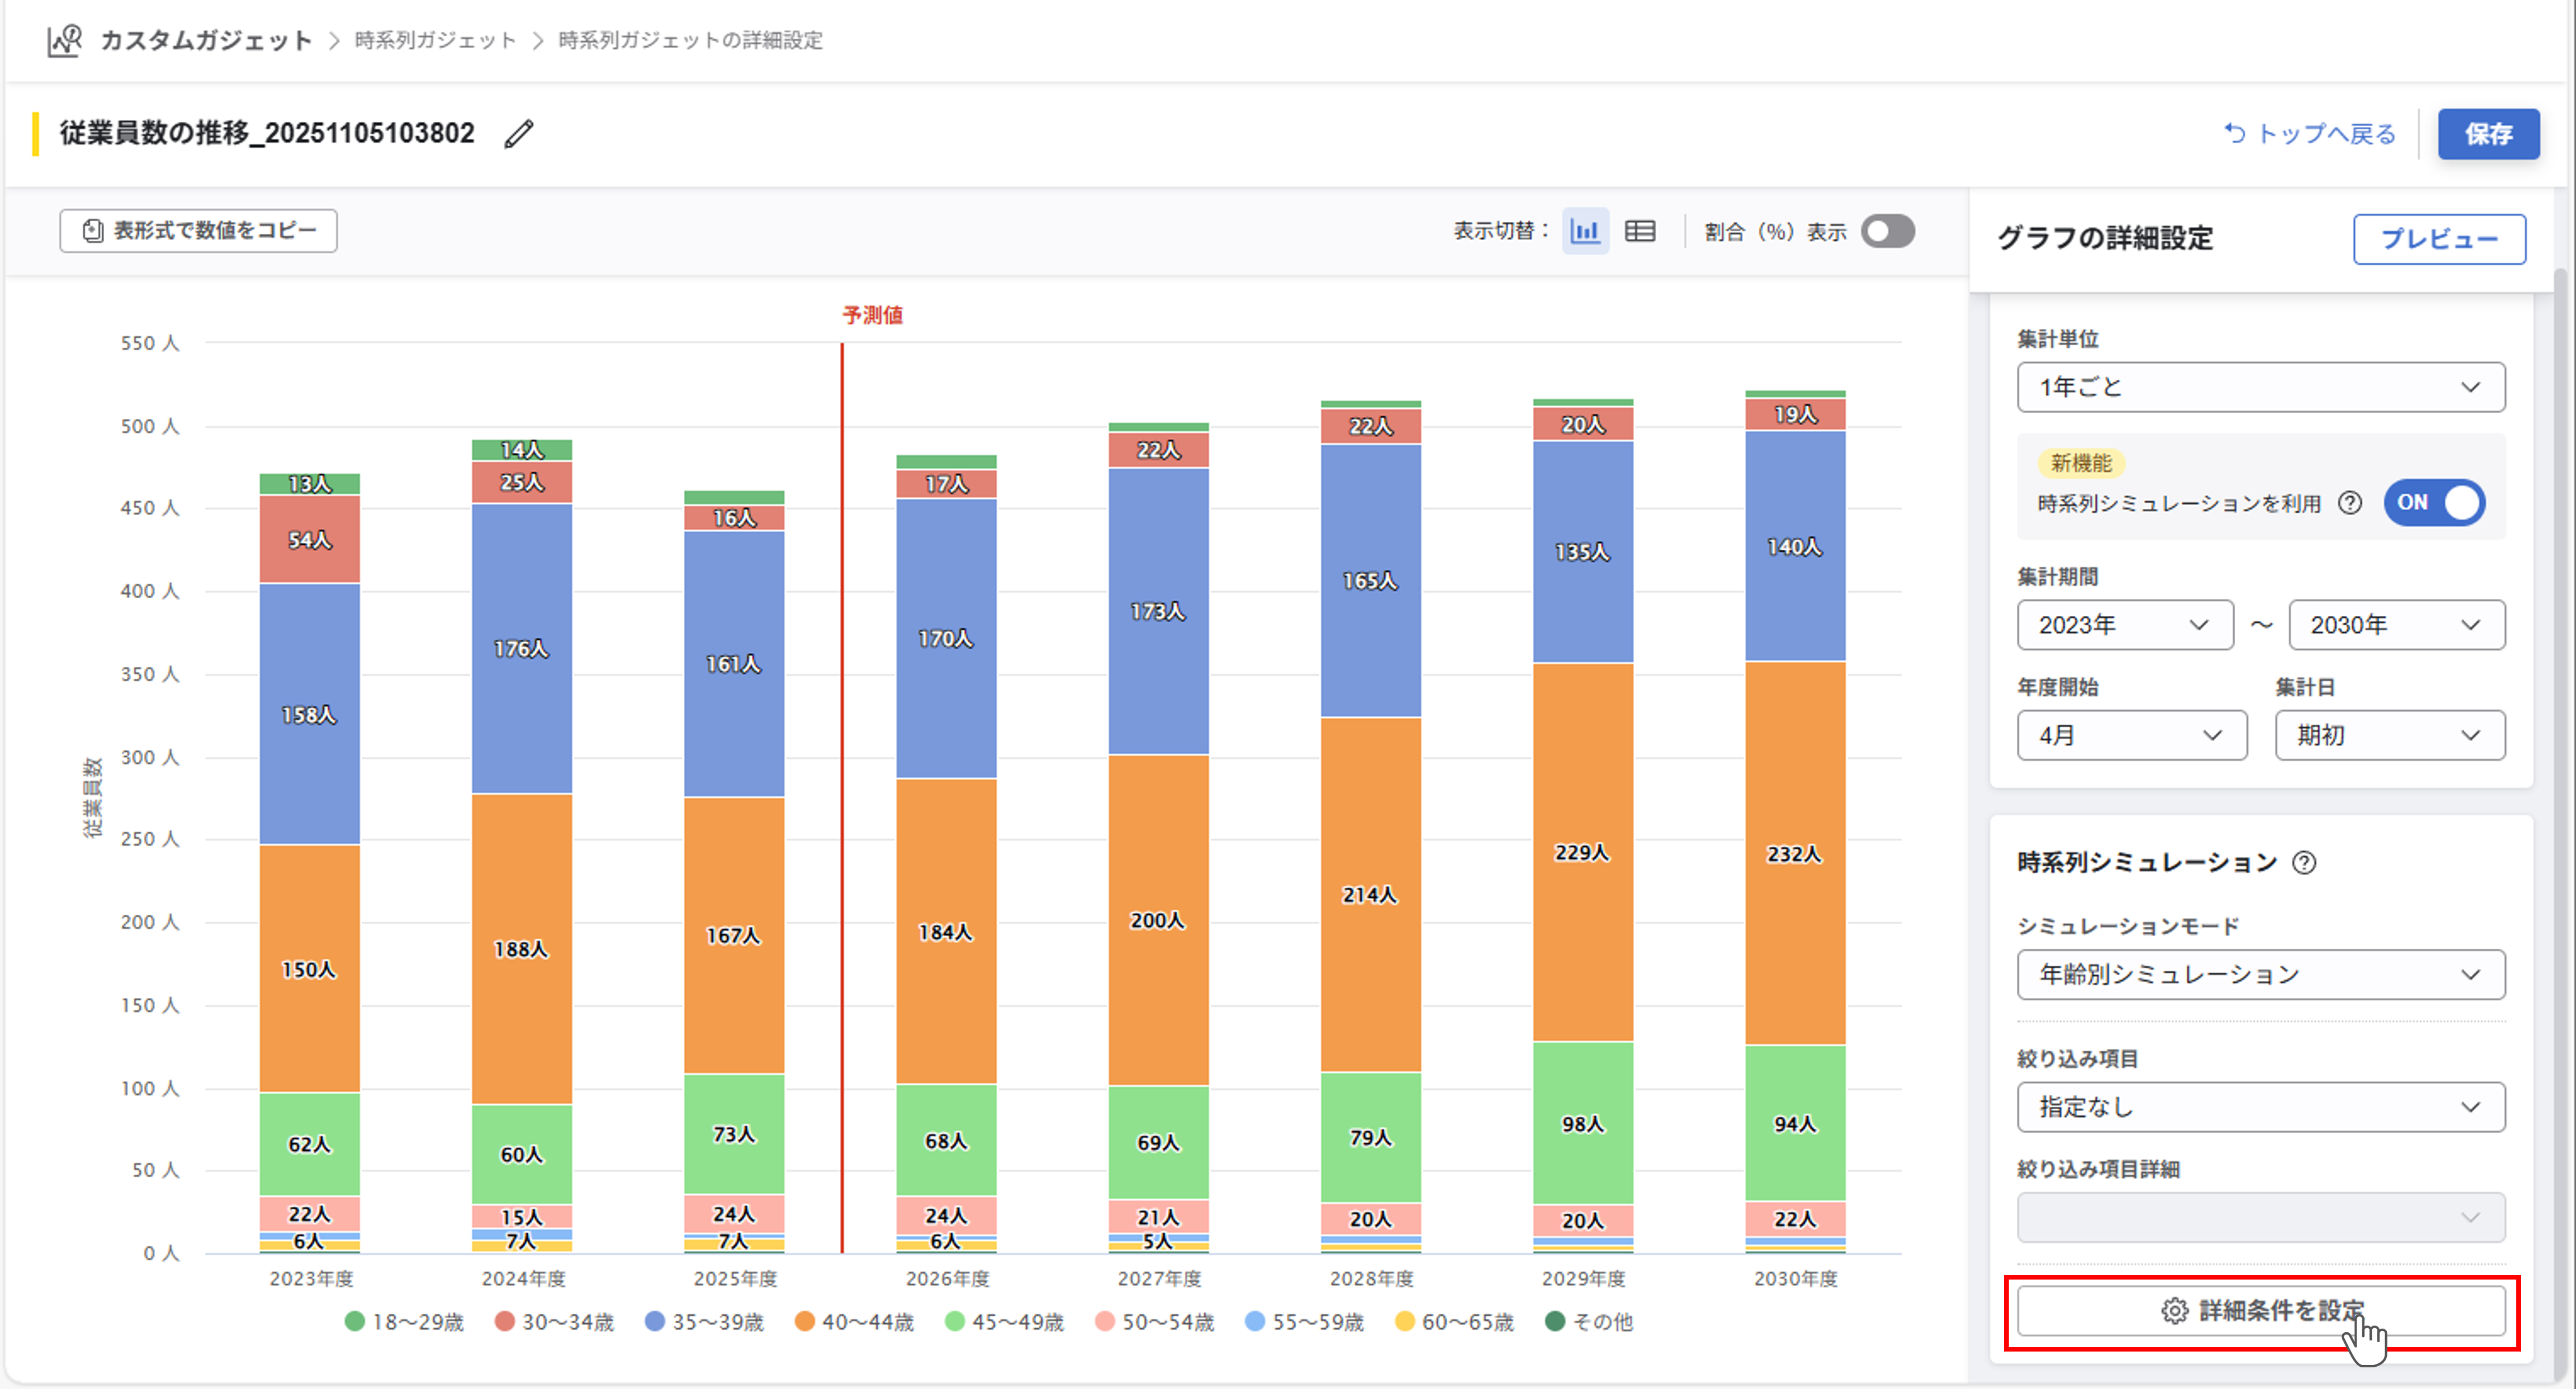
Task: Click カスタムガジェット breadcrumb item
Action: point(206,41)
